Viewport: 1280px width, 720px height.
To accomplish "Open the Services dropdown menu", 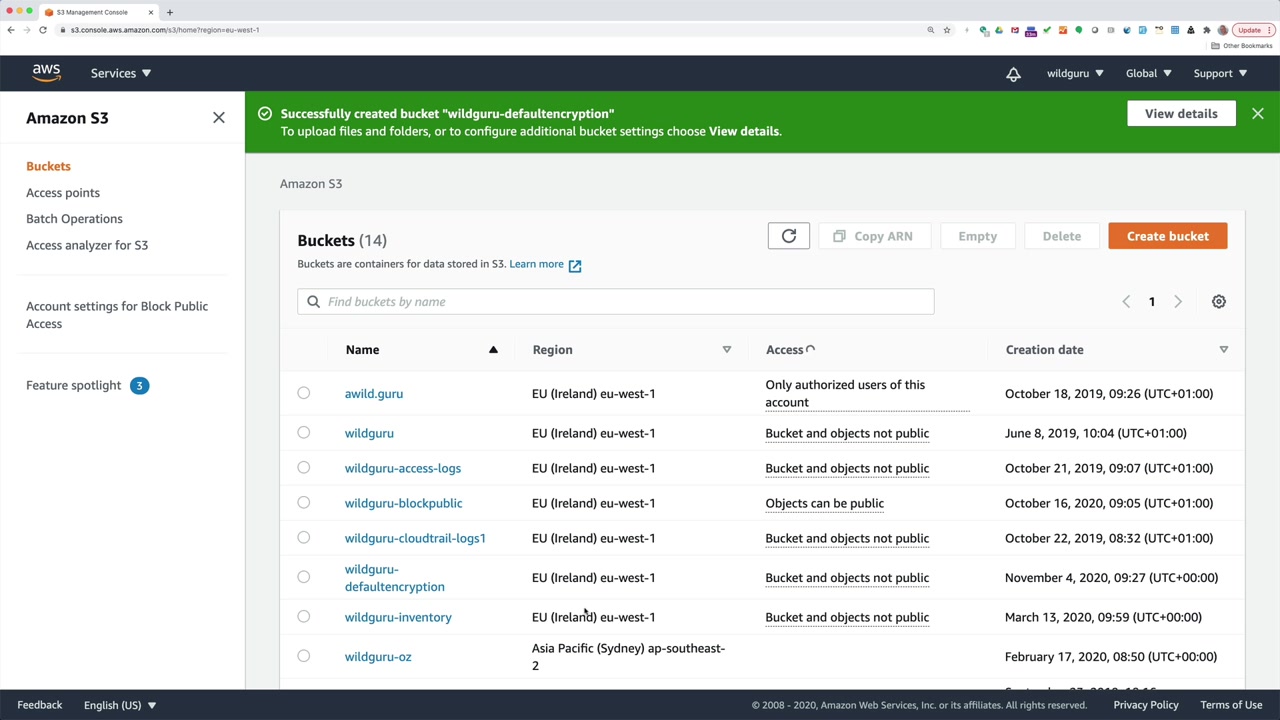I will point(120,73).
